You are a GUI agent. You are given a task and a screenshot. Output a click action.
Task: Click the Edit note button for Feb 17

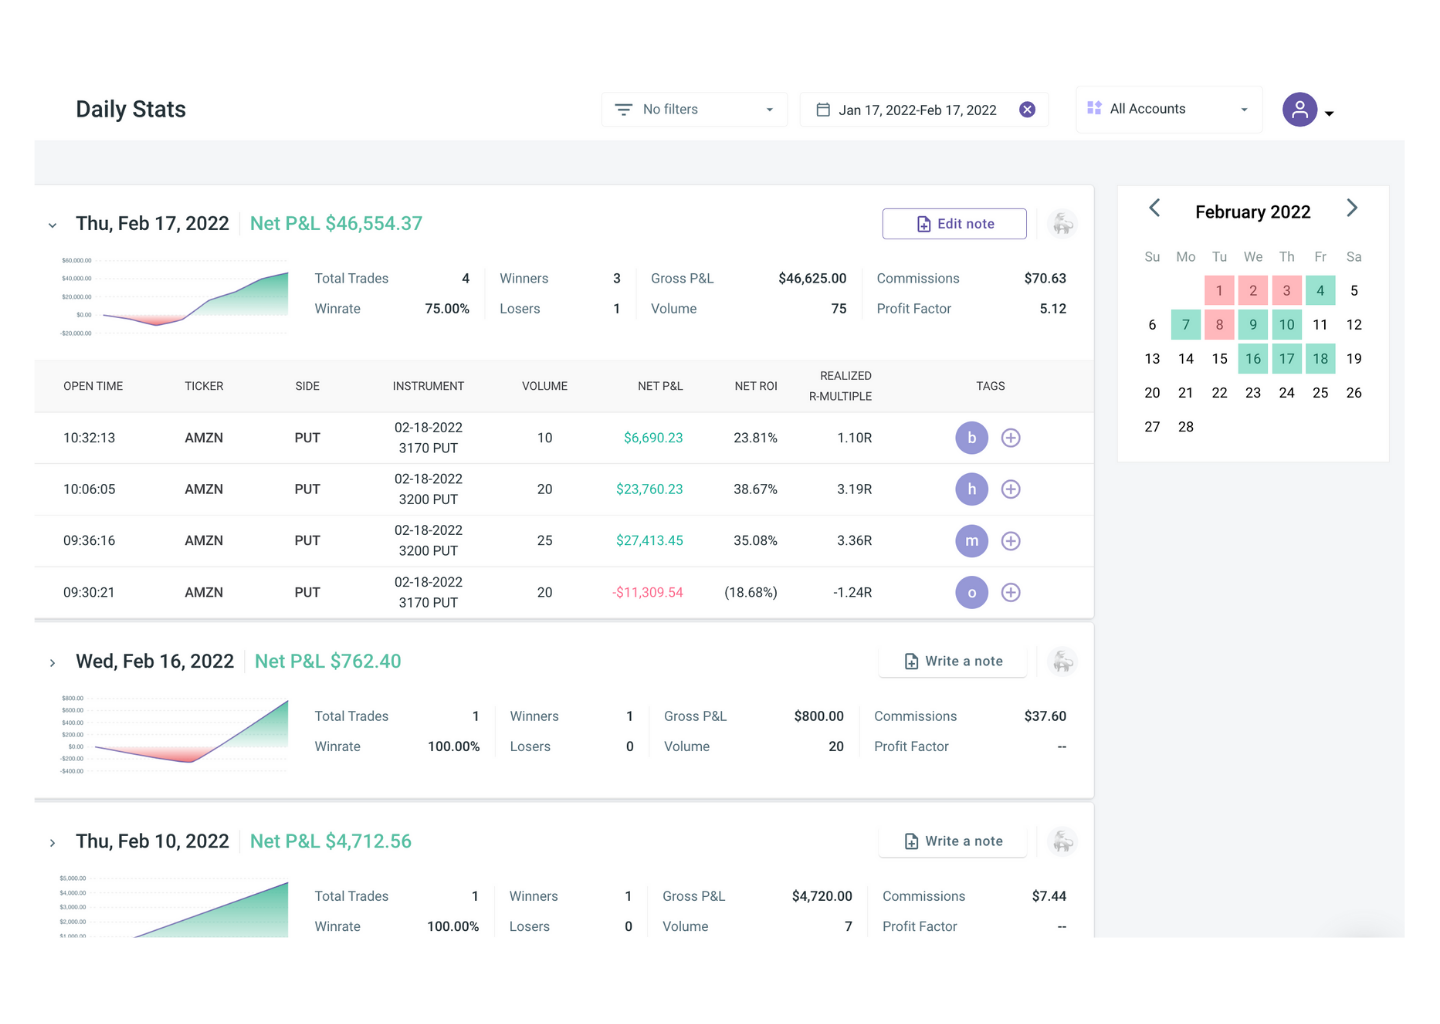(953, 223)
